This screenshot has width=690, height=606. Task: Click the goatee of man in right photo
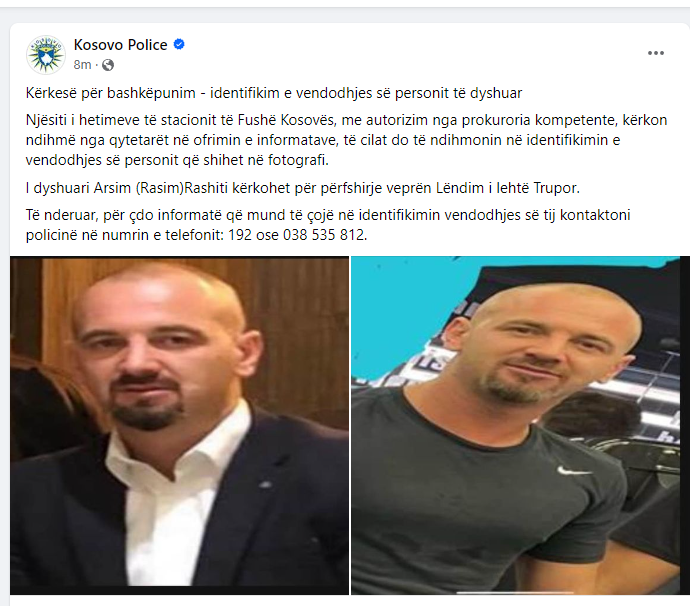click(510, 389)
